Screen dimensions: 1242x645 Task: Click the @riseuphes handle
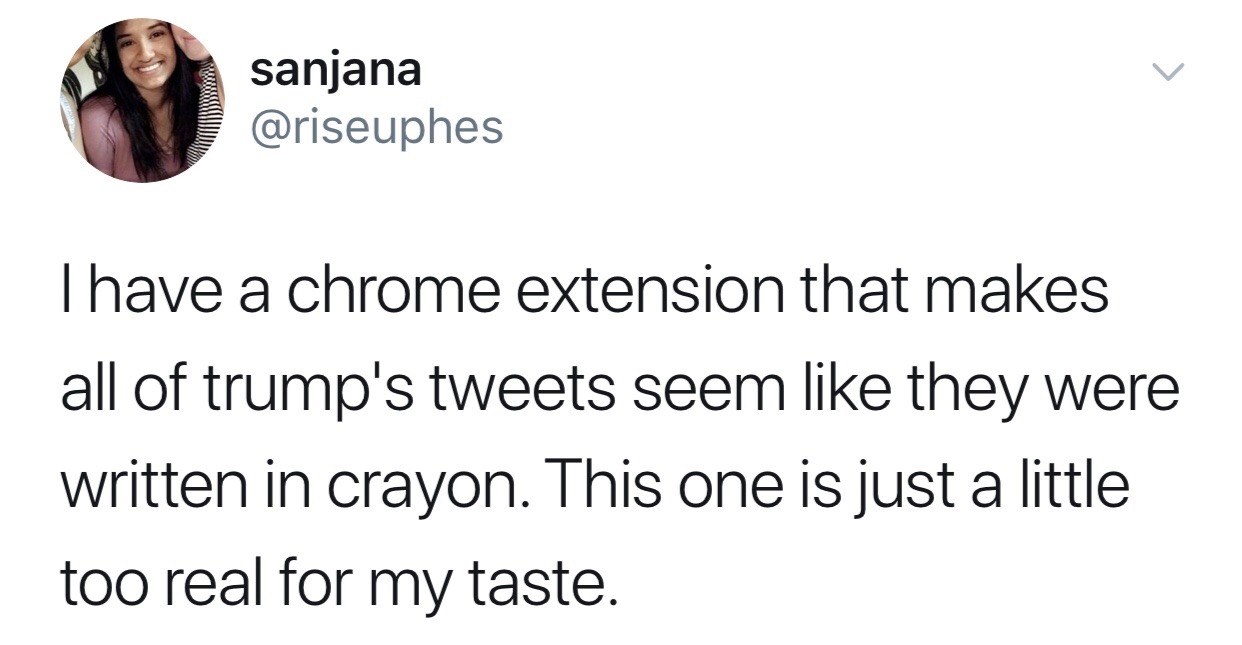(377, 127)
